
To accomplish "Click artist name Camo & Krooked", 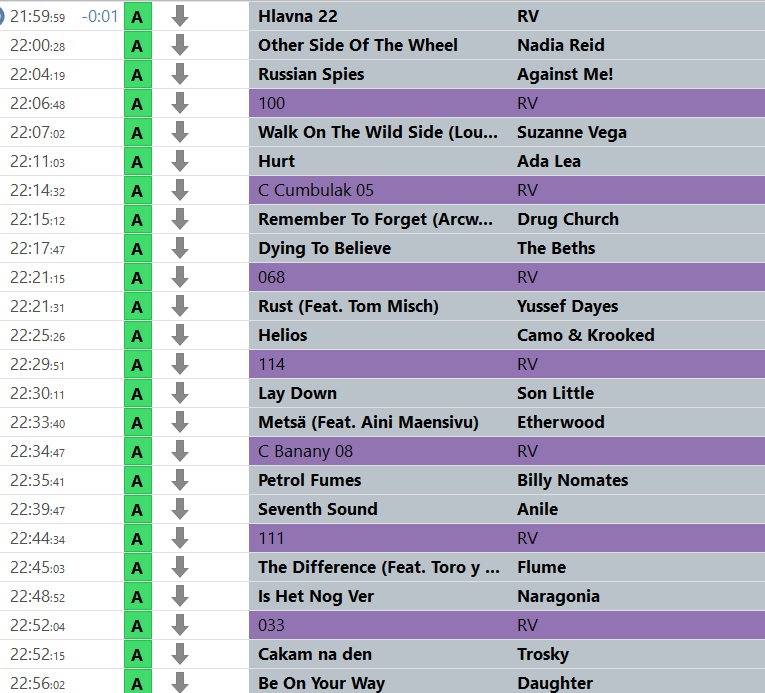I will tap(585, 336).
